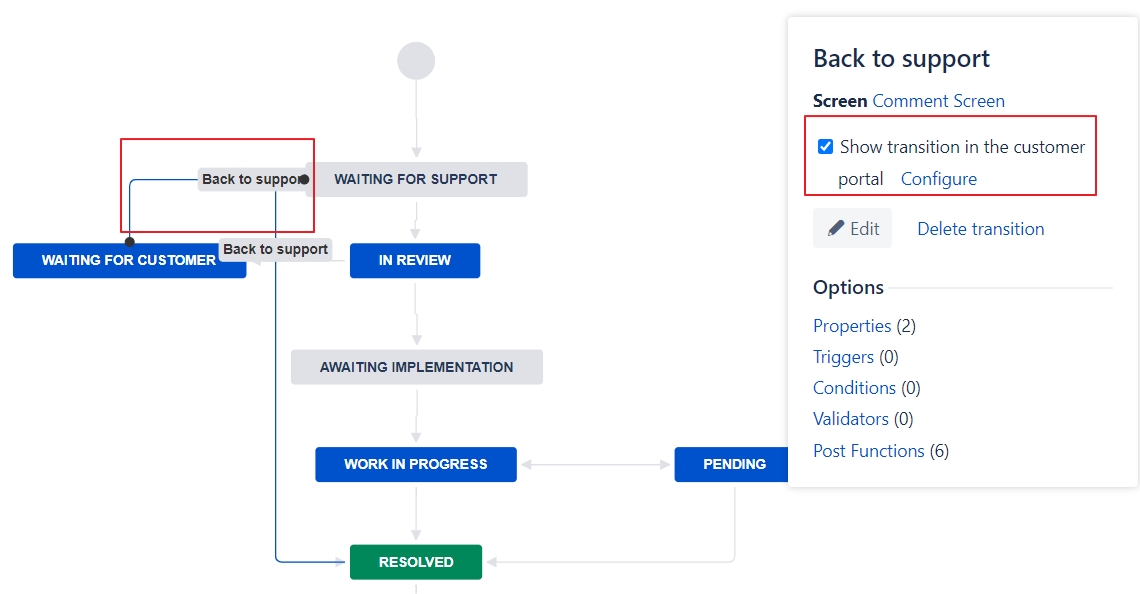The width and height of the screenshot is (1140, 594).
Task: Open Validators option
Action: click(x=851, y=420)
